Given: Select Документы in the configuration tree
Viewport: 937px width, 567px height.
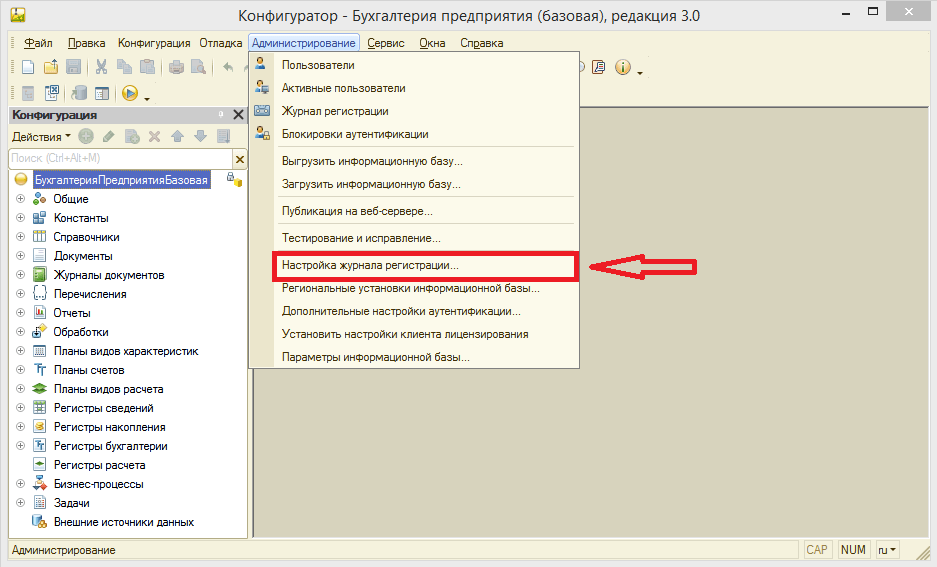Looking at the screenshot, I should click(82, 256).
